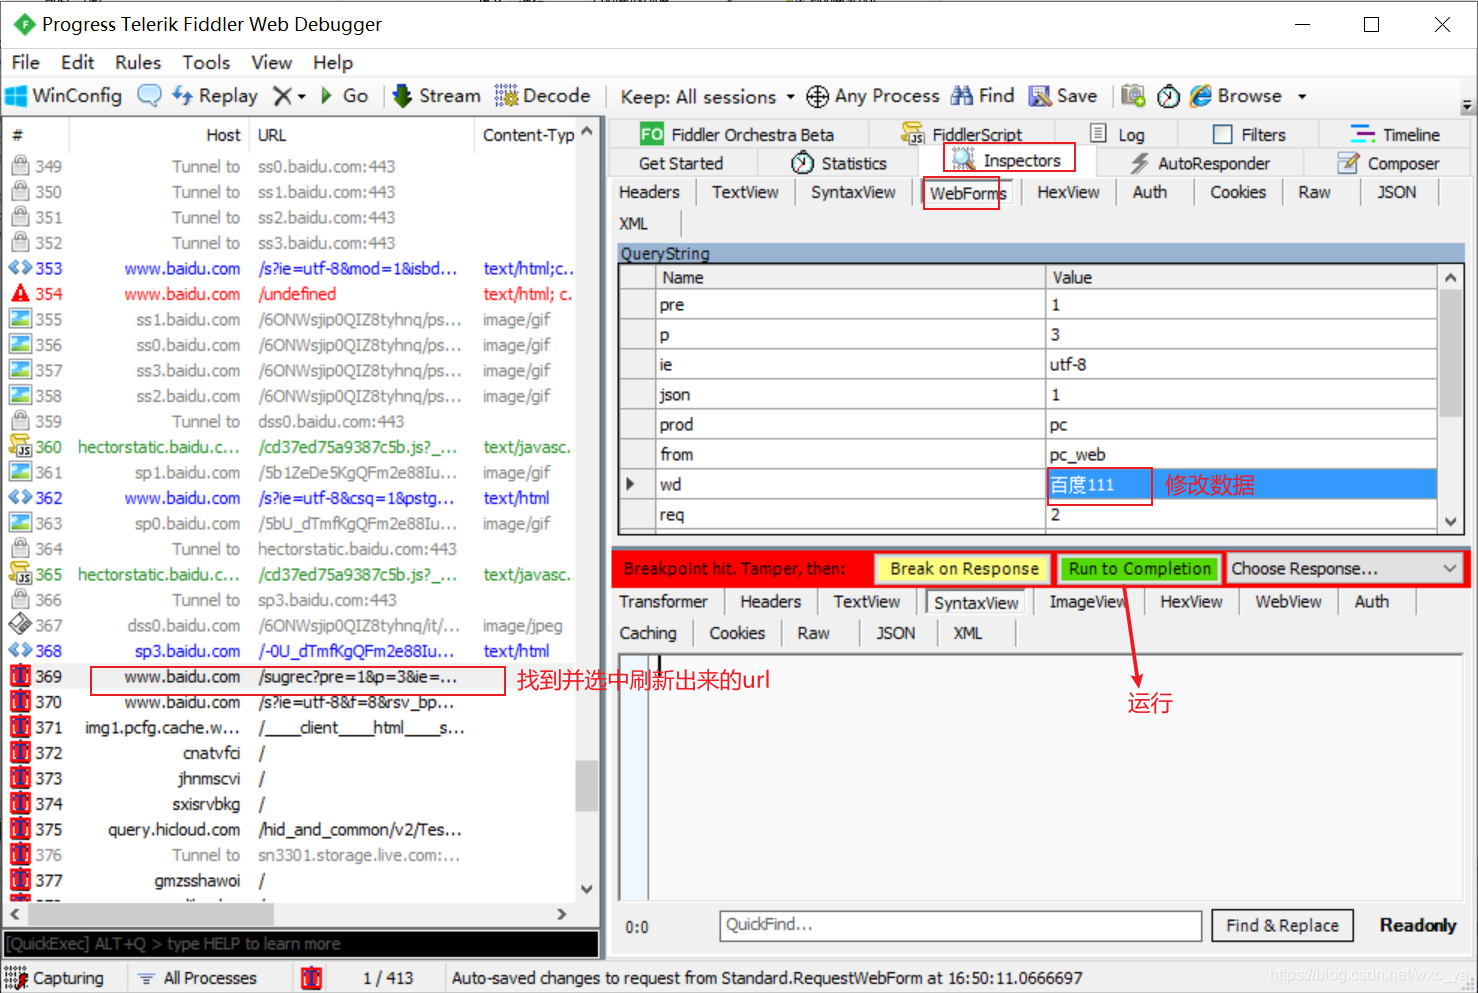Screen dimensions: 1478x993
Task: Click the script icon of session 360
Action: coord(20,447)
